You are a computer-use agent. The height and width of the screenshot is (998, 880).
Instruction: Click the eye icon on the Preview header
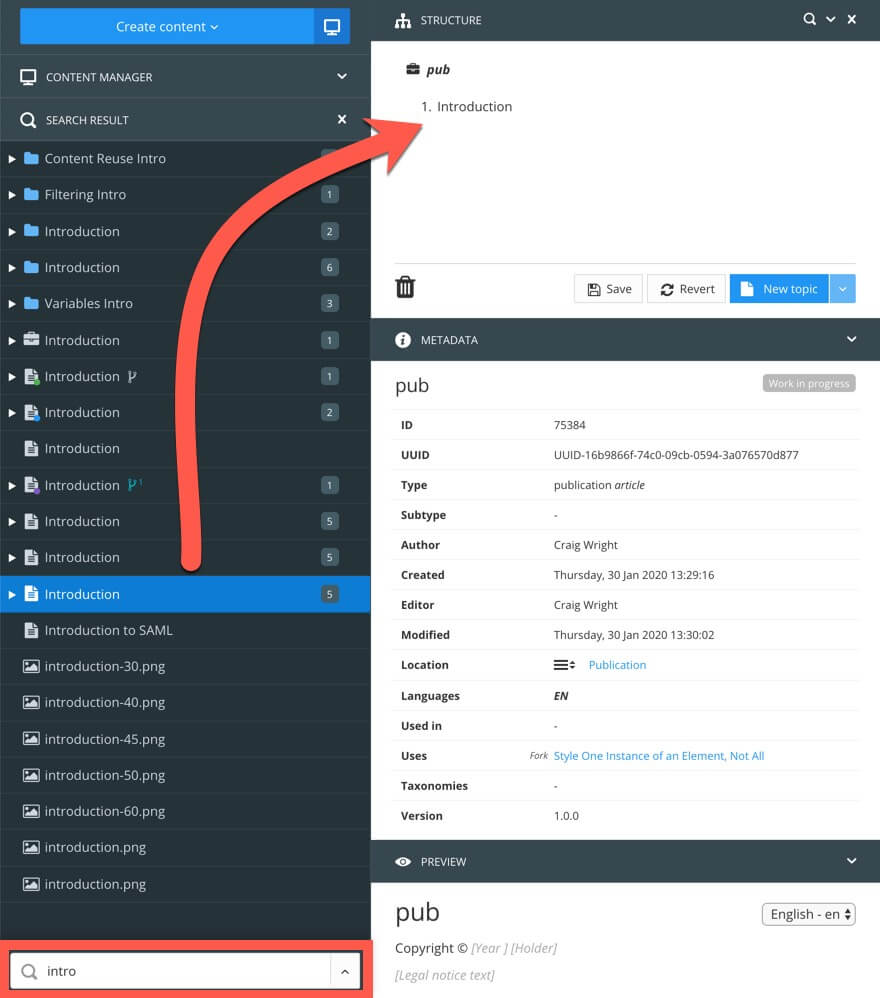coord(403,861)
